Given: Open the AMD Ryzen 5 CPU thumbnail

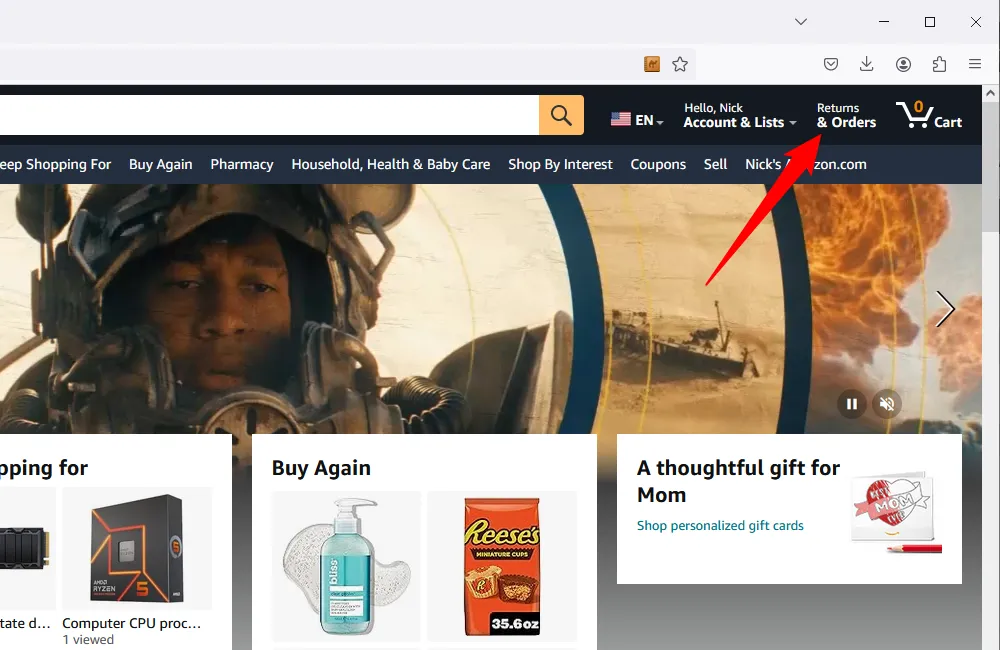Looking at the screenshot, I should (x=137, y=548).
